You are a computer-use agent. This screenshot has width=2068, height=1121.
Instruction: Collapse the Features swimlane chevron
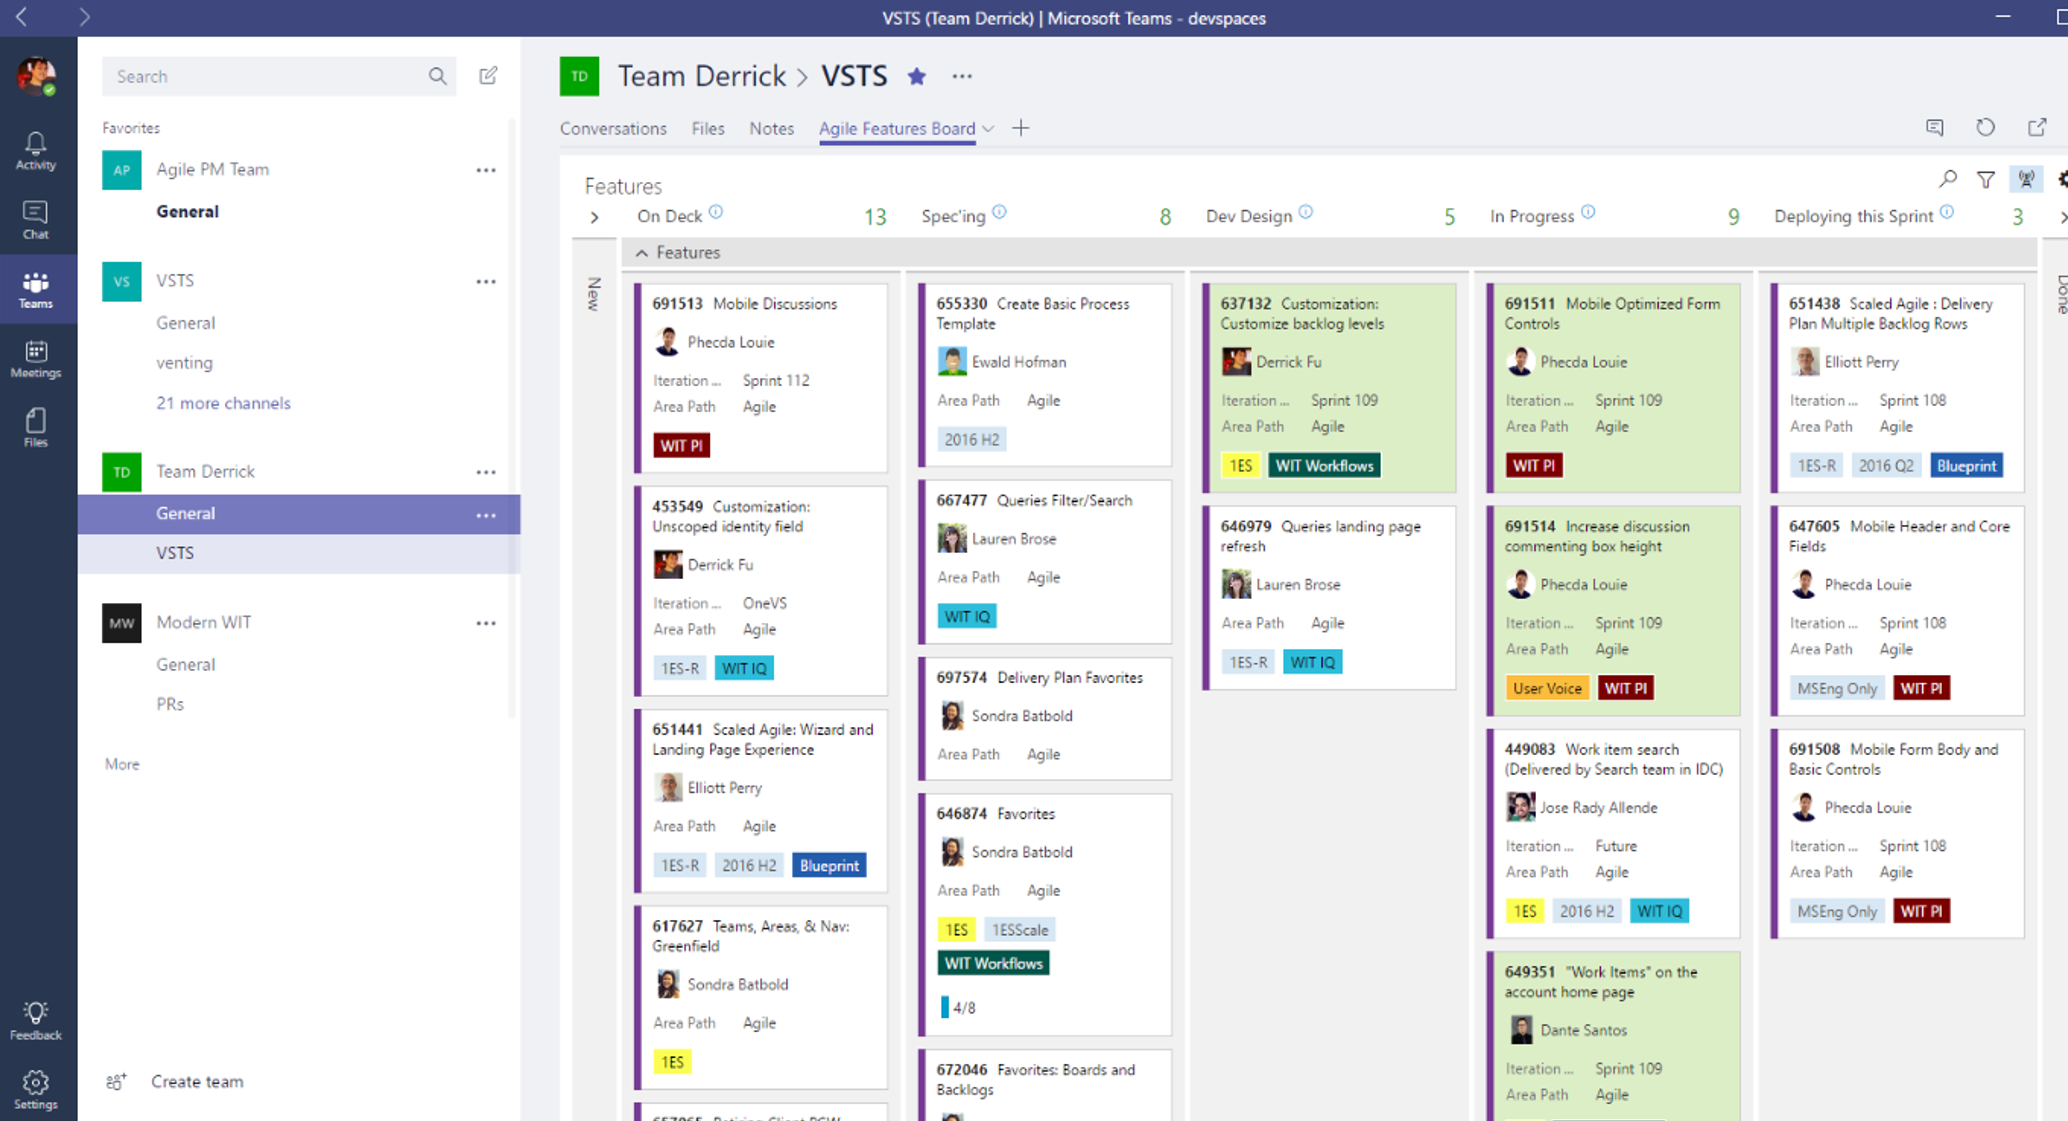click(x=641, y=252)
